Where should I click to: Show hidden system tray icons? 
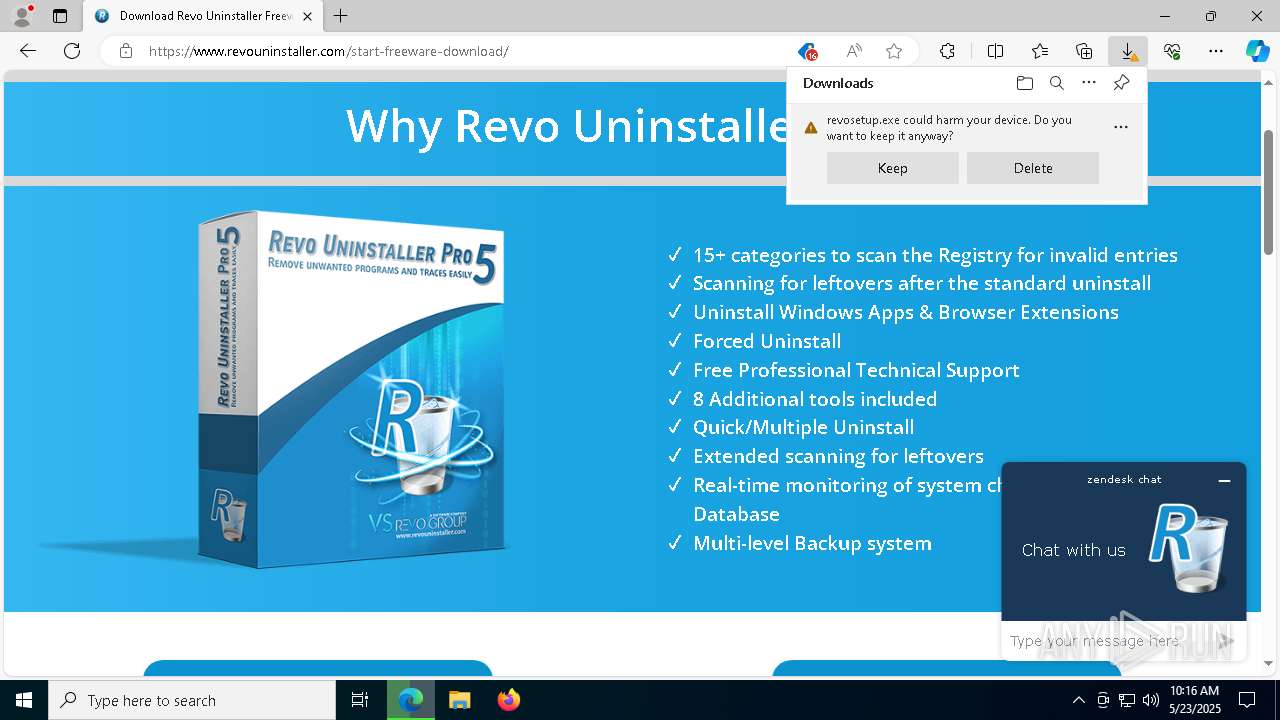tap(1078, 700)
